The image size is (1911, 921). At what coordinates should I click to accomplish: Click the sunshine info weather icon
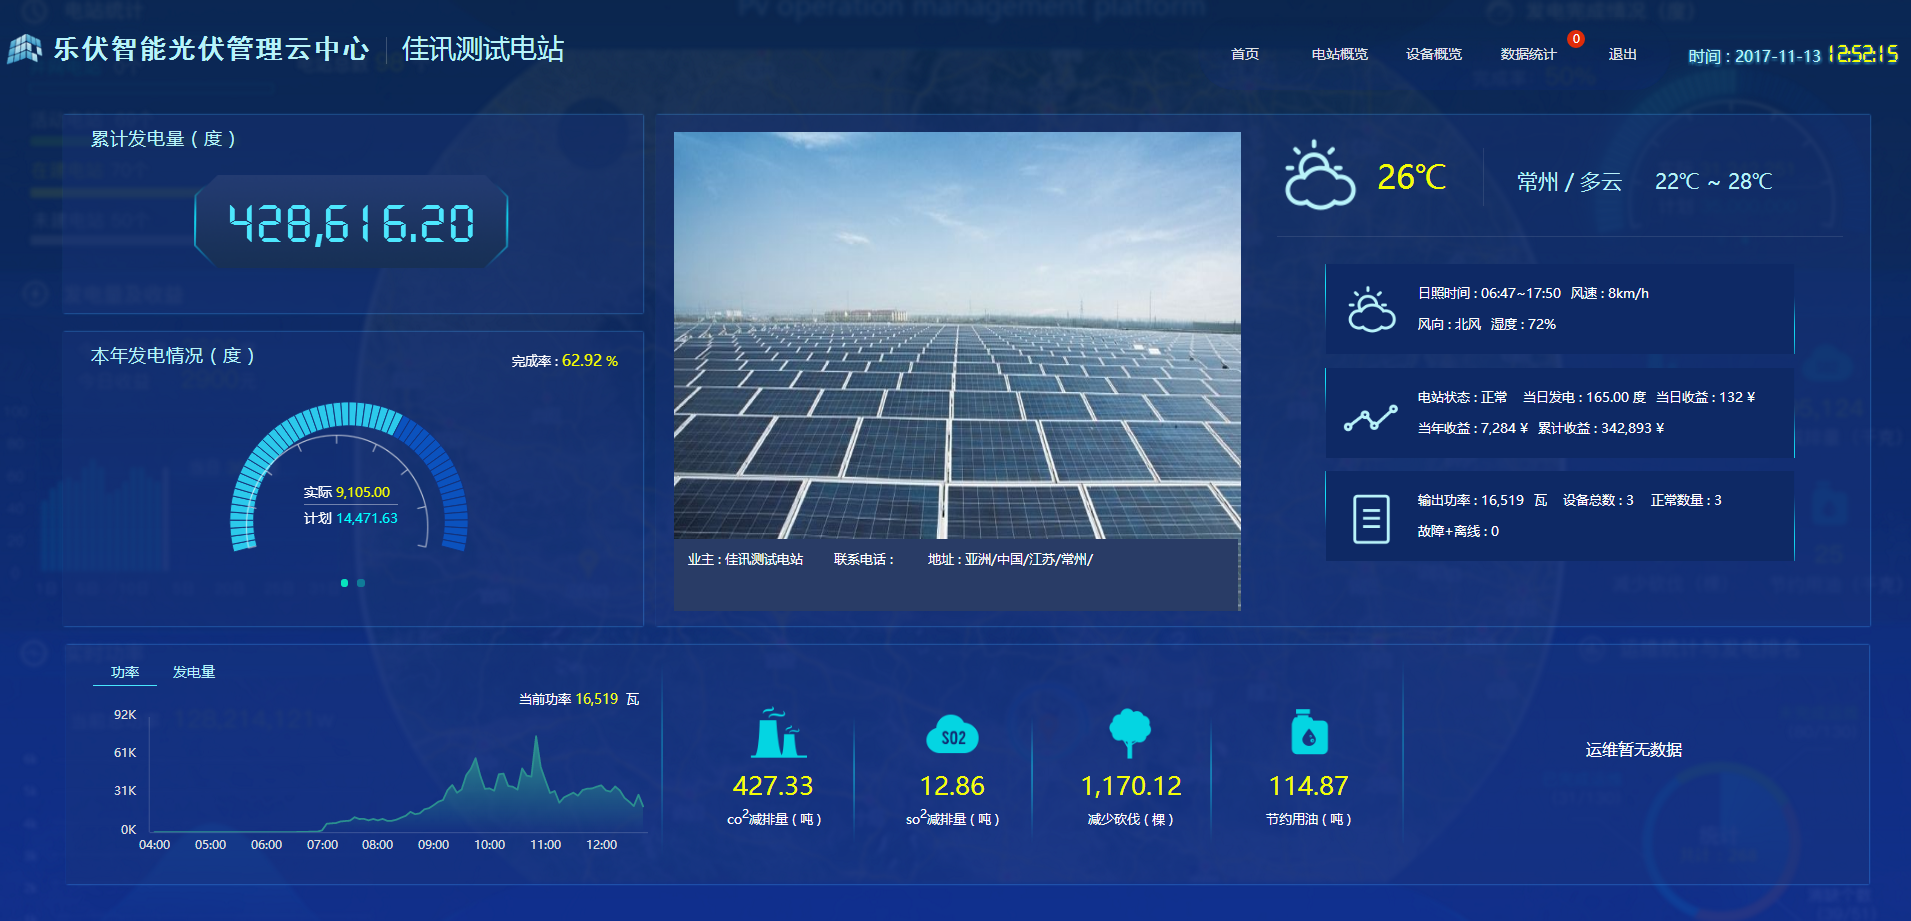click(1371, 309)
